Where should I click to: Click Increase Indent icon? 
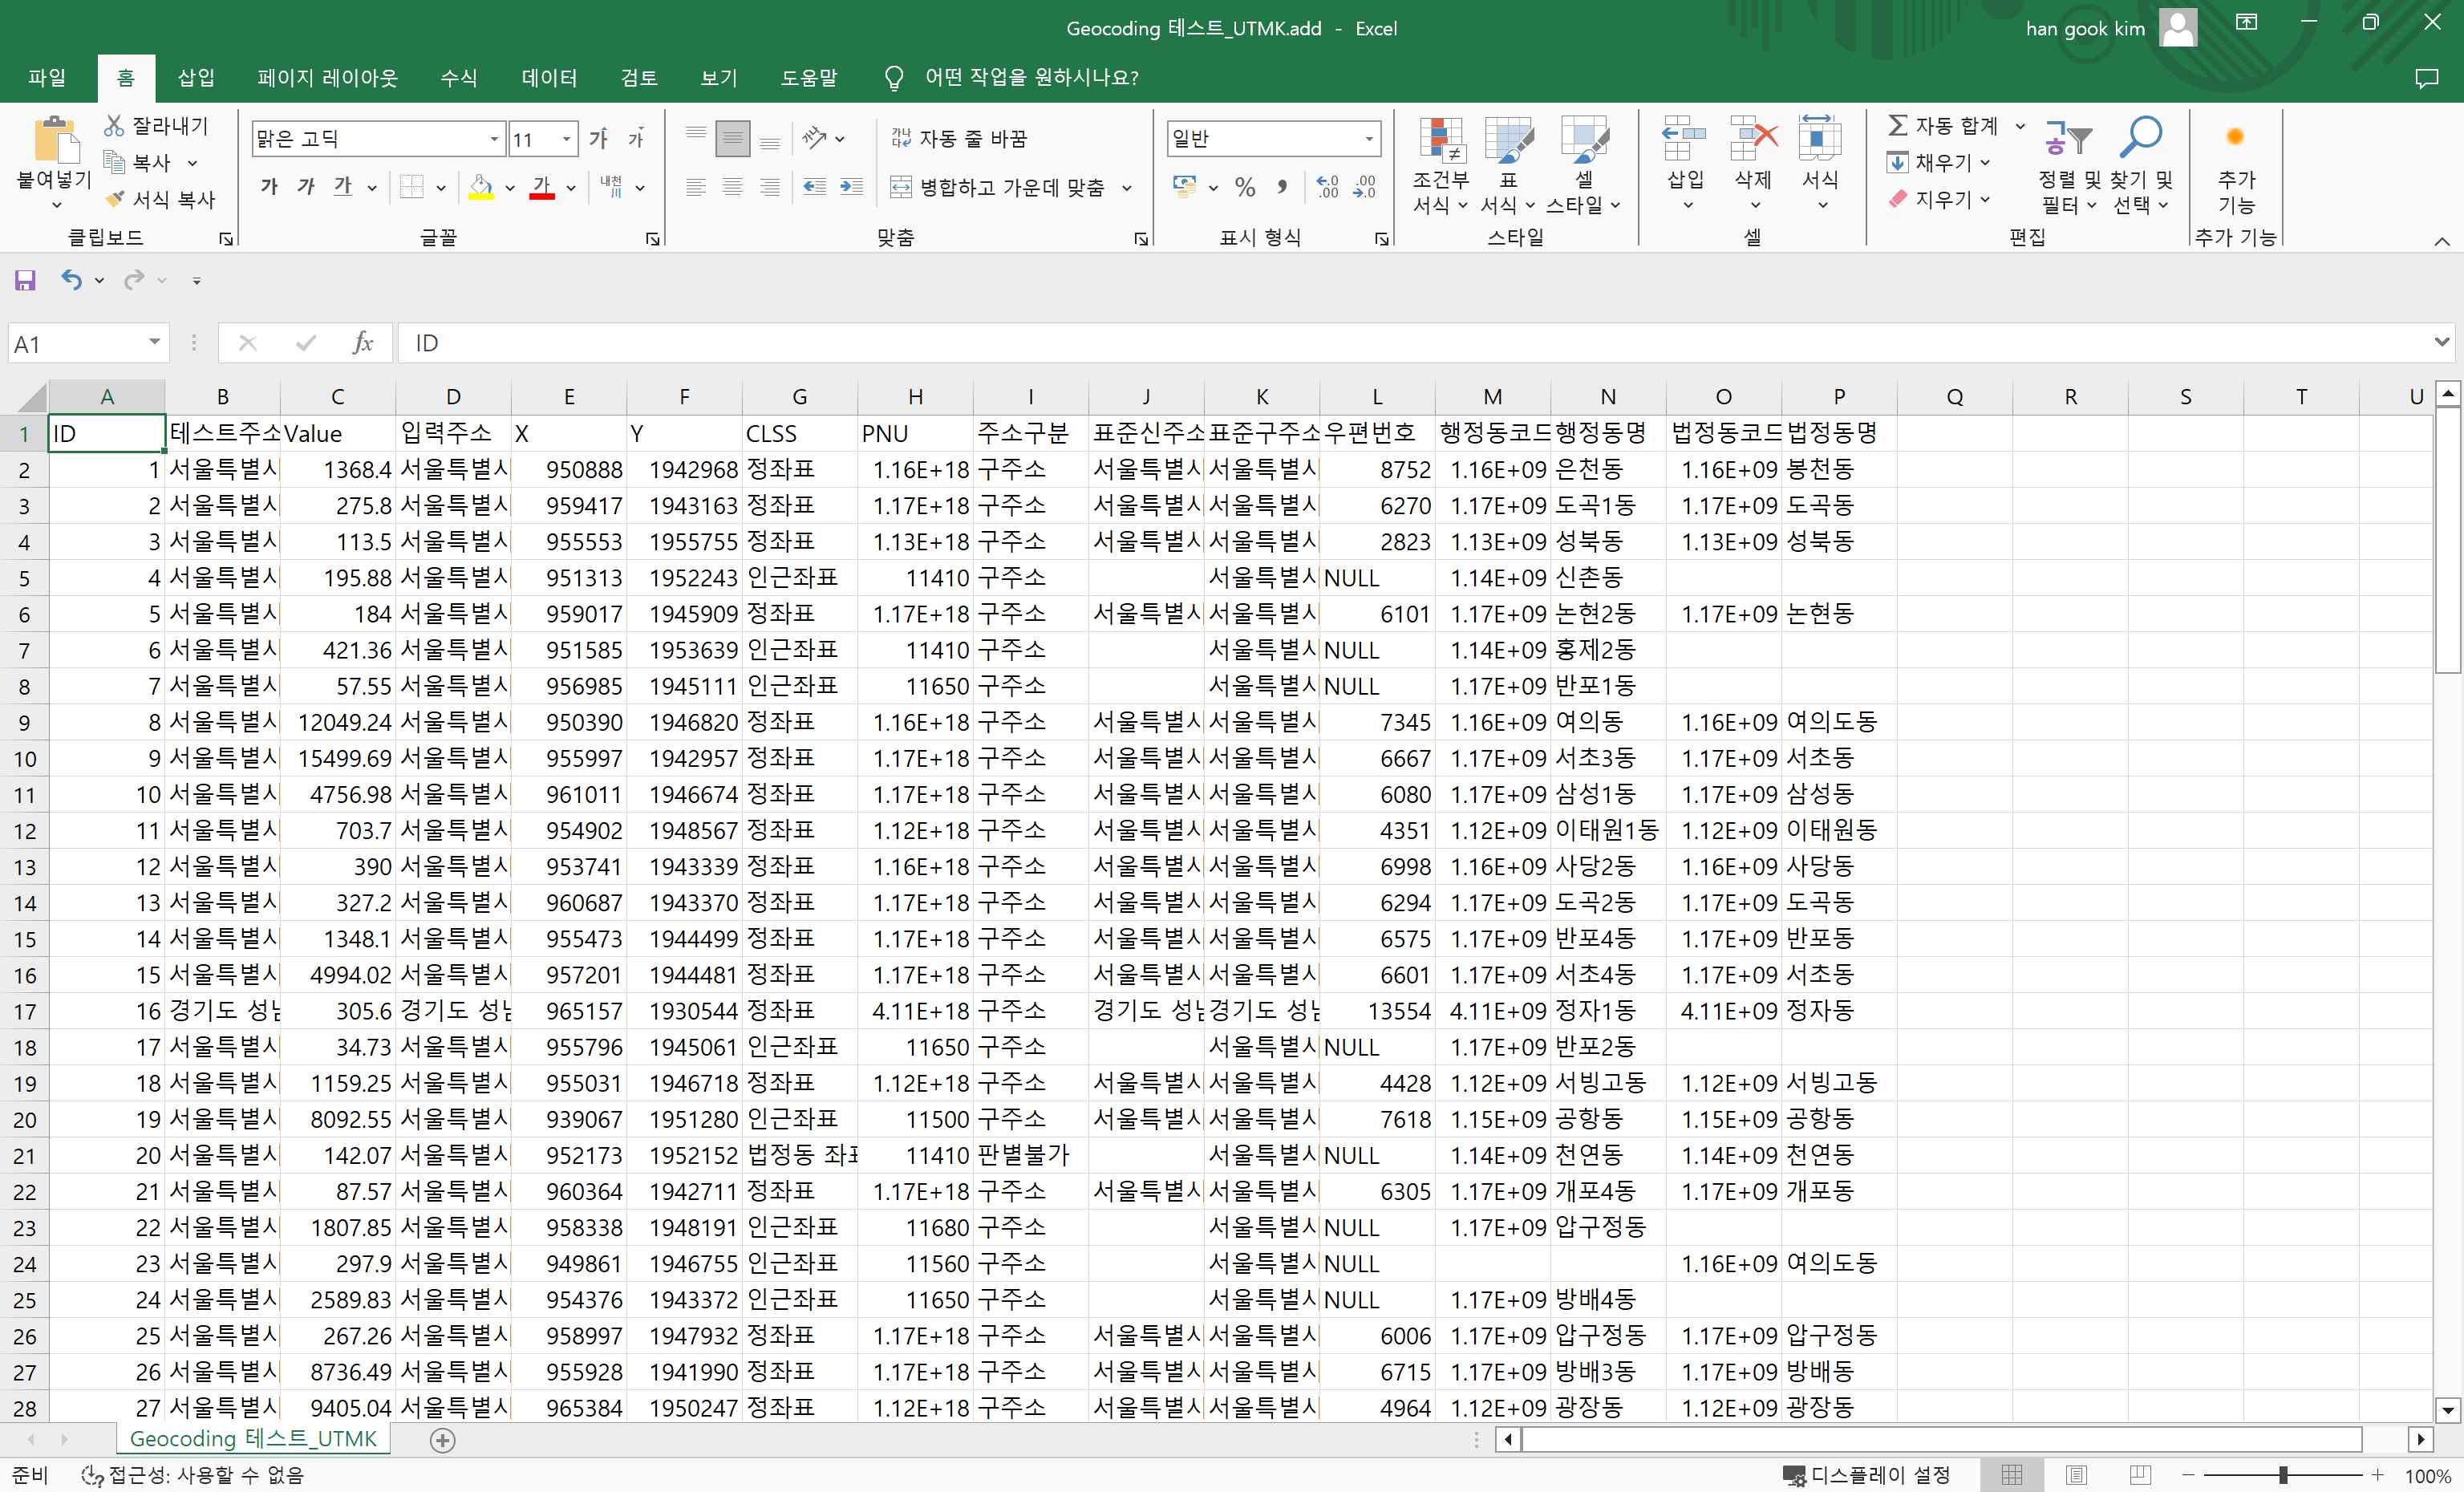coord(851,187)
